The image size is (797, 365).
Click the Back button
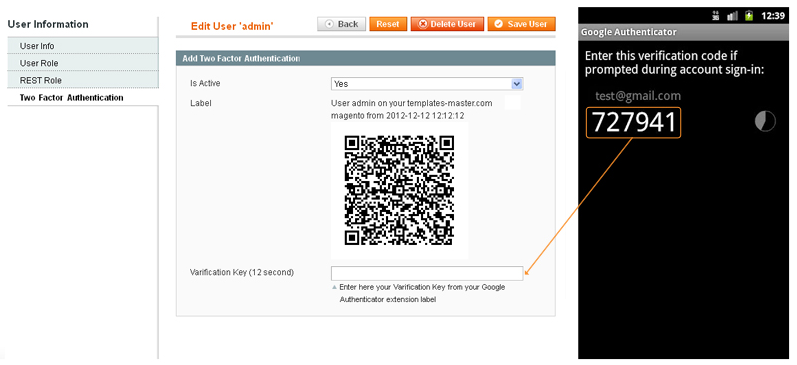[x=342, y=24]
